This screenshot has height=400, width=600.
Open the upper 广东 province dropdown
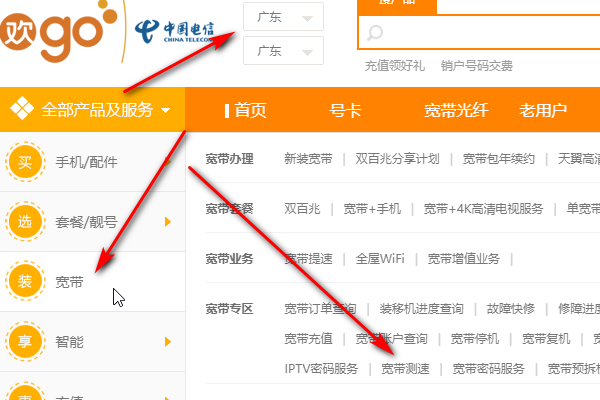(283, 16)
